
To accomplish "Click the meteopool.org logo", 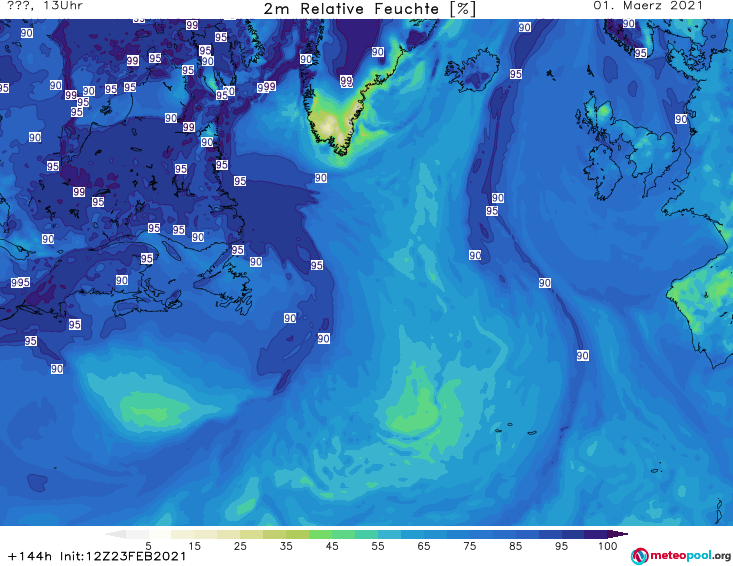I will 681,556.
